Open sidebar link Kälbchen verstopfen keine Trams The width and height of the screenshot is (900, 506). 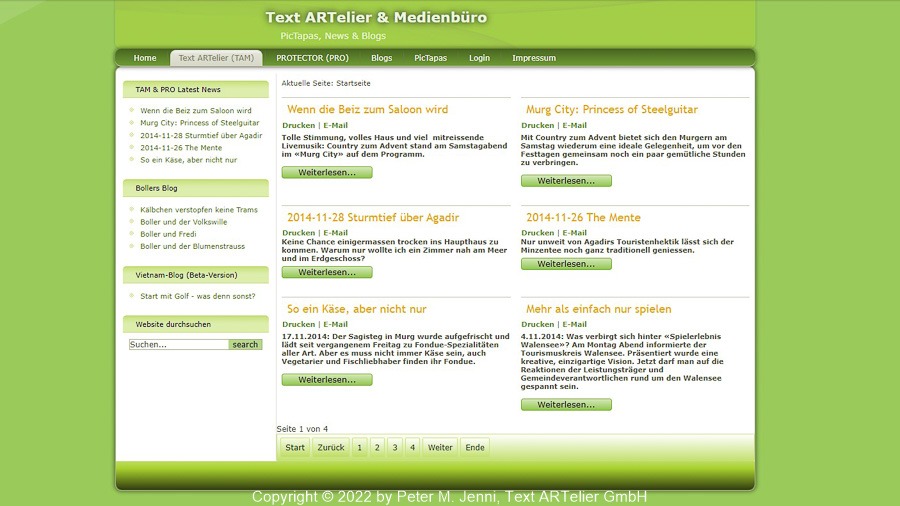(199, 210)
